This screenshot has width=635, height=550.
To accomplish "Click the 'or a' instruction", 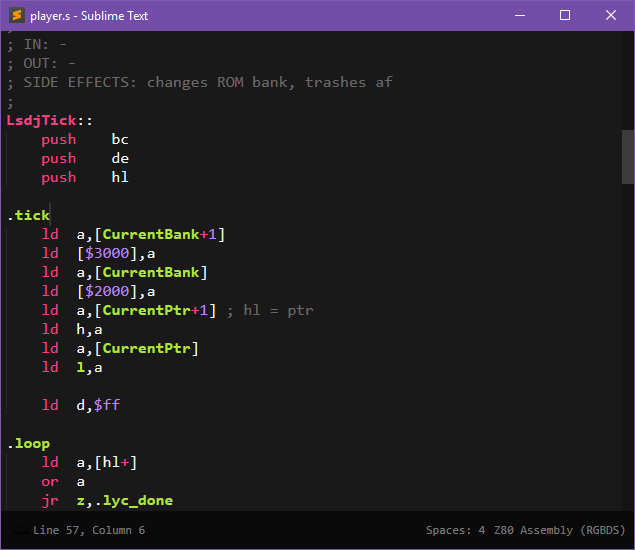I will click(63, 482).
